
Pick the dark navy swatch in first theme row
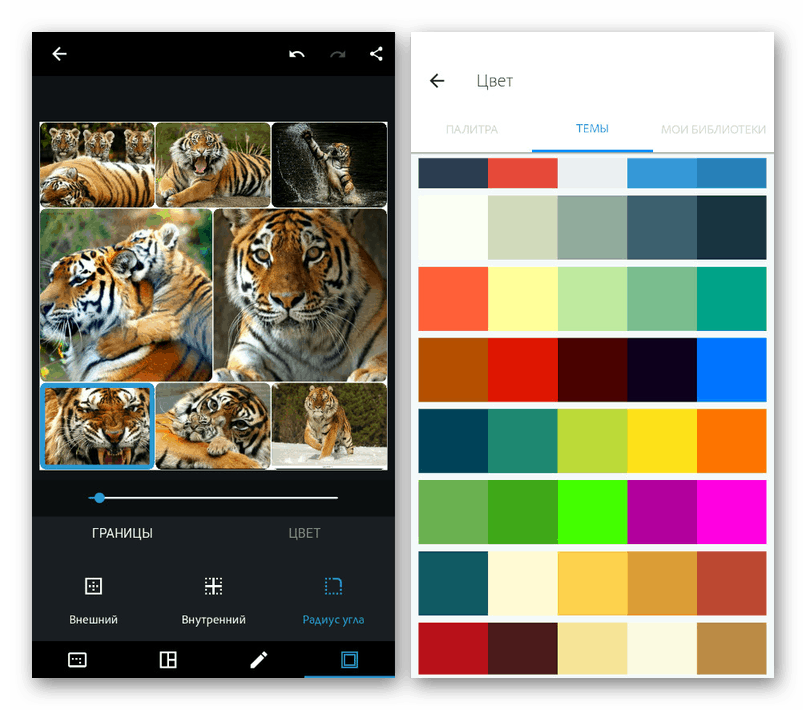(x=453, y=173)
